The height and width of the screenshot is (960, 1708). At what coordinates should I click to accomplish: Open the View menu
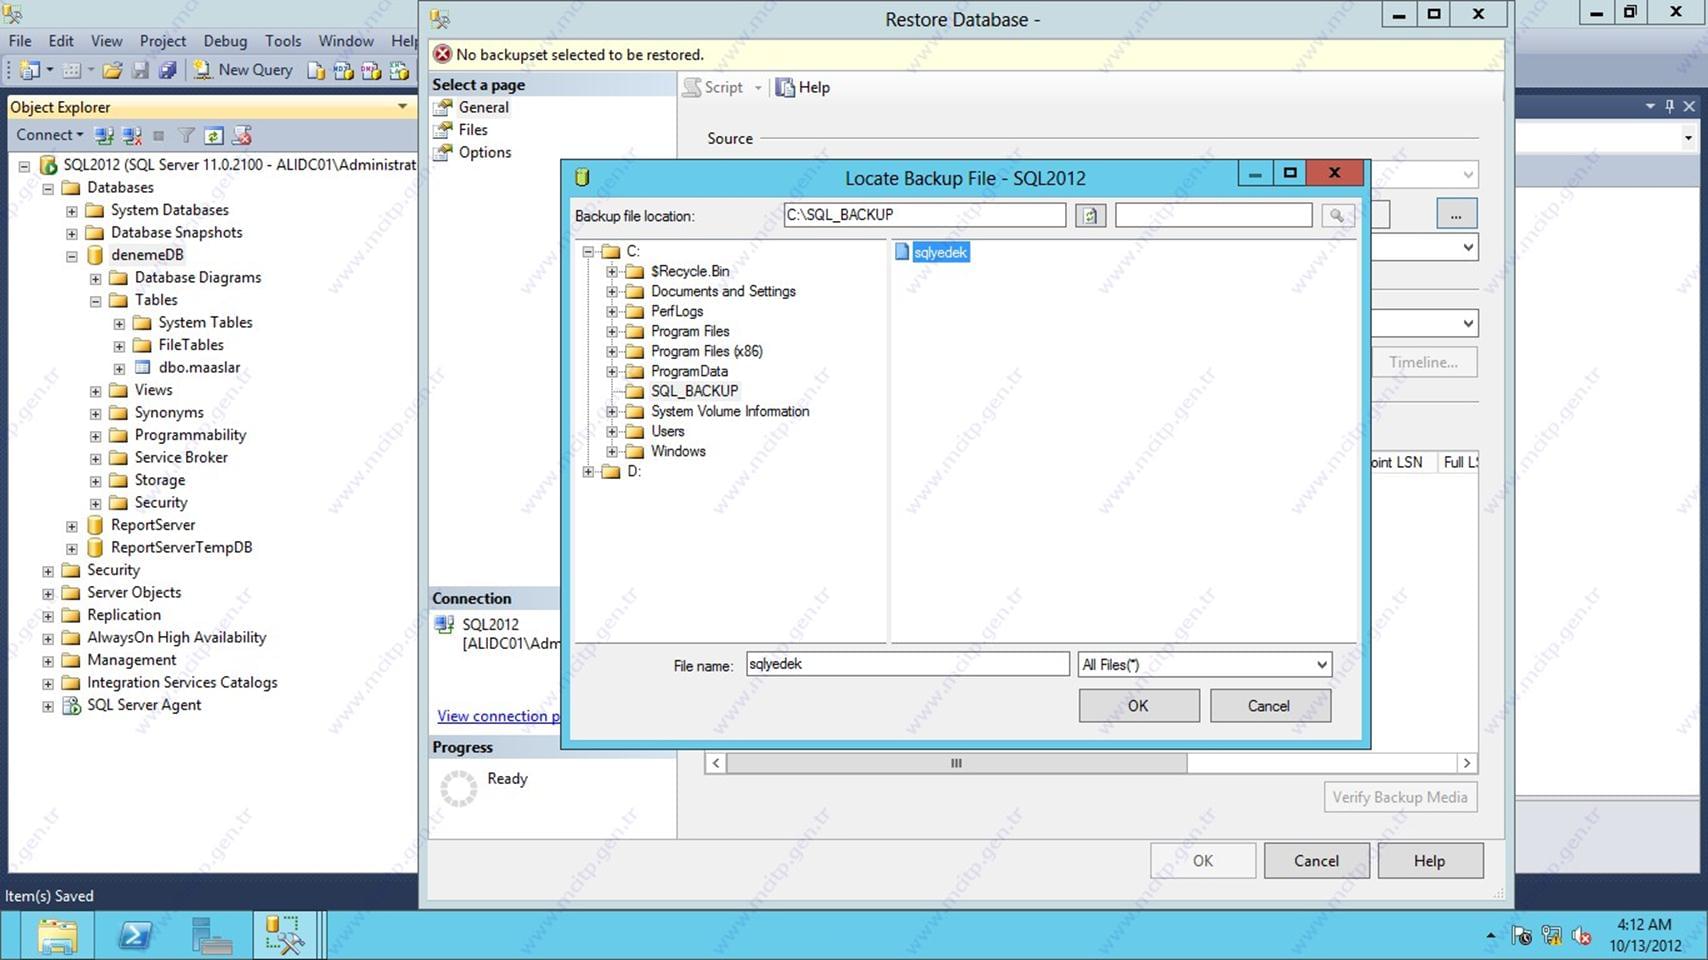[x=106, y=41]
